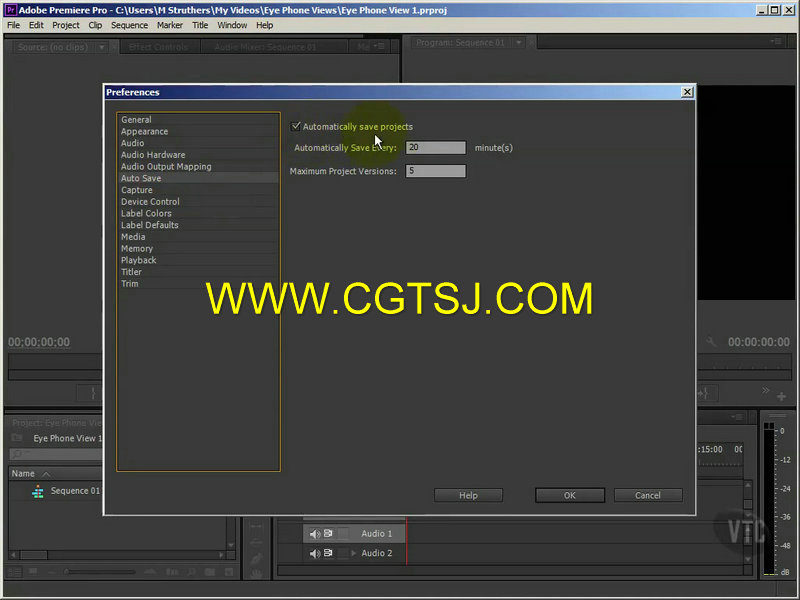Open the Window menu
Screen dimensions: 800x600
[x=232, y=25]
